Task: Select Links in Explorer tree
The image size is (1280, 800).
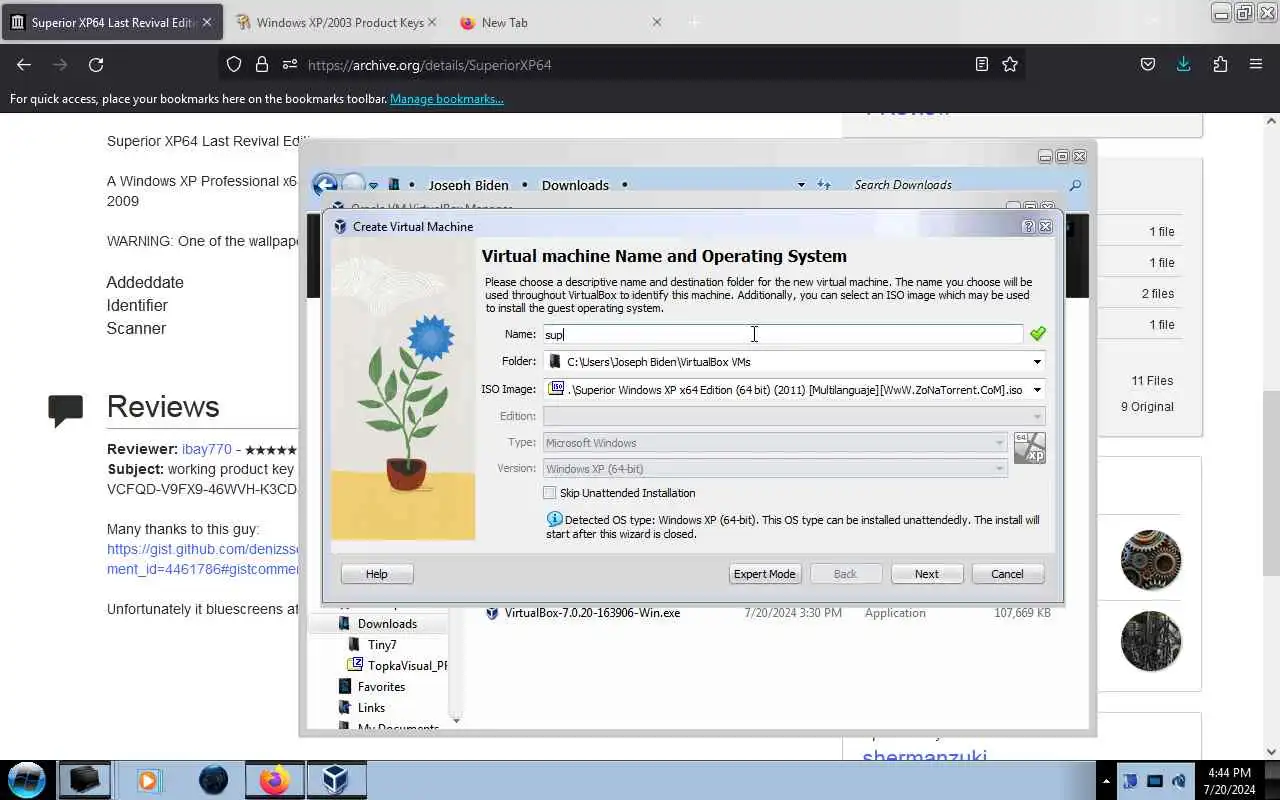Action: 371,708
